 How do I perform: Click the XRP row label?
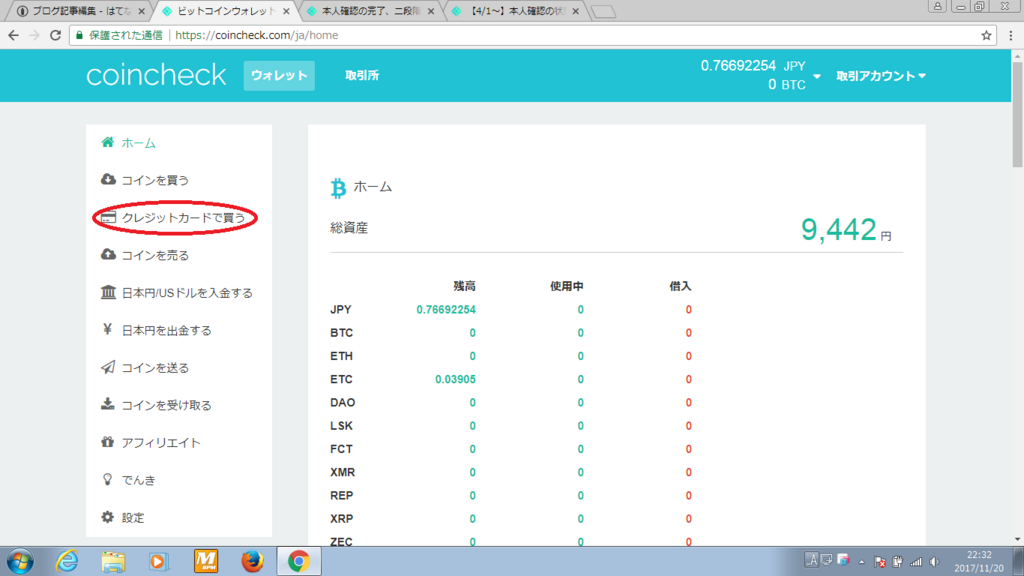[x=342, y=519]
